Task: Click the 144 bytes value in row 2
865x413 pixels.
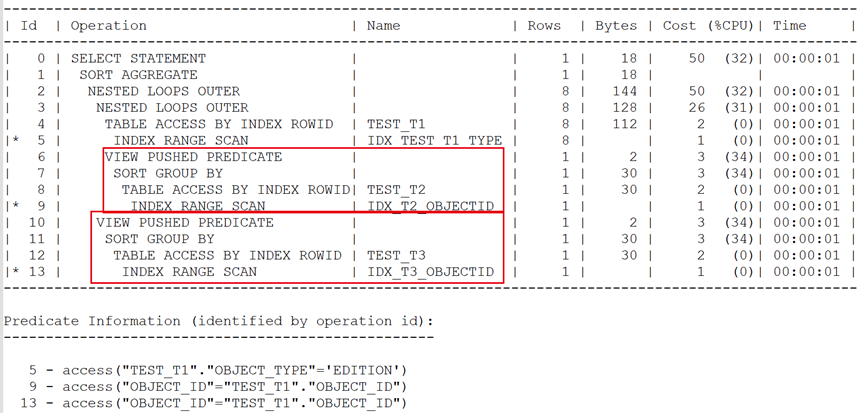Action: click(624, 91)
